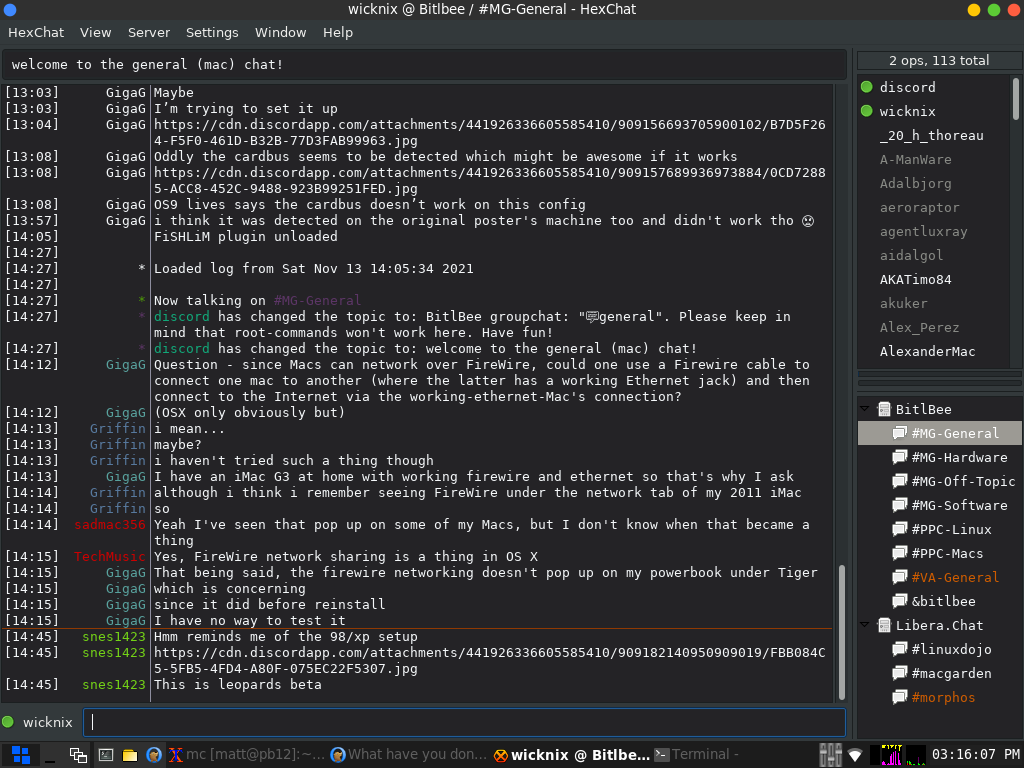
Task: Click the #MG-General channel link in chat
Action: point(317,300)
